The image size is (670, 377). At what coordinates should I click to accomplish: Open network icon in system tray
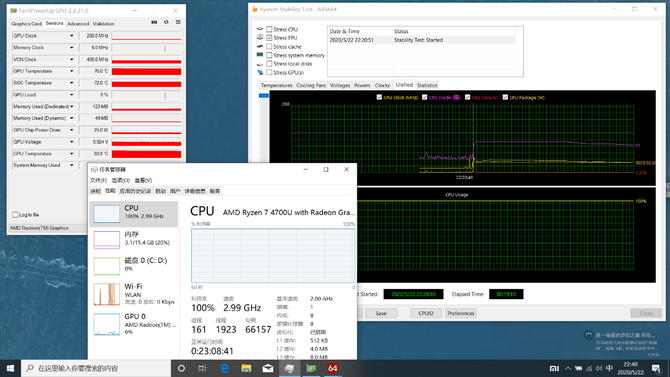pyautogui.click(x=589, y=368)
